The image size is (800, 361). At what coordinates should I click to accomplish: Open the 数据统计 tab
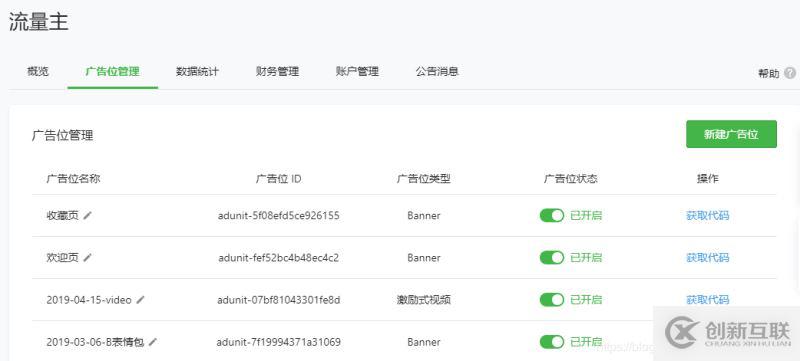(197, 71)
